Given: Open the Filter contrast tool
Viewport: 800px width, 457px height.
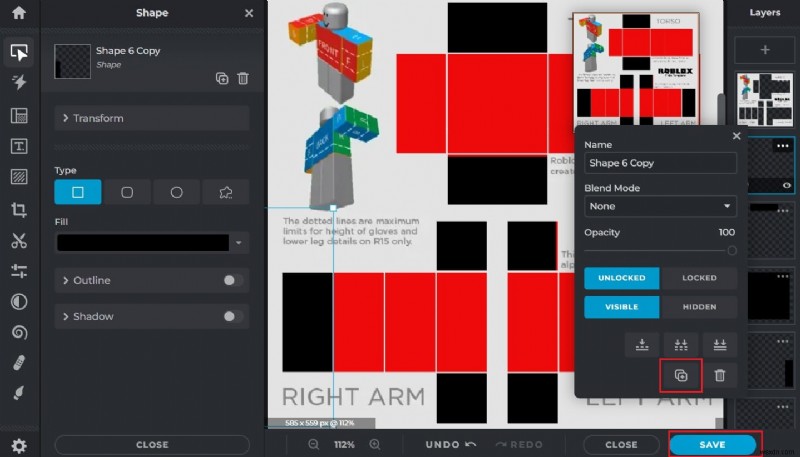Looking at the screenshot, I should point(19,301).
